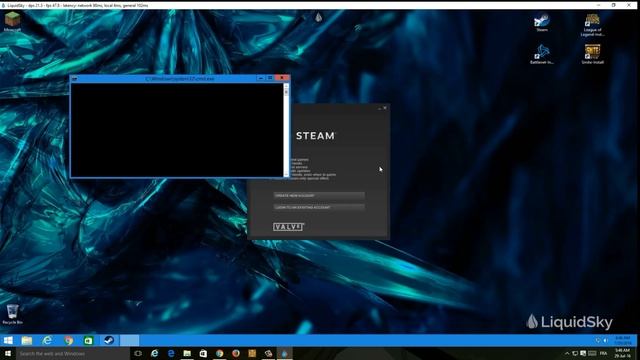640x360 pixels.
Task: Open the black-and-white app icon next to LiquidSky on the host taskbar
Action: (x=268, y=353)
